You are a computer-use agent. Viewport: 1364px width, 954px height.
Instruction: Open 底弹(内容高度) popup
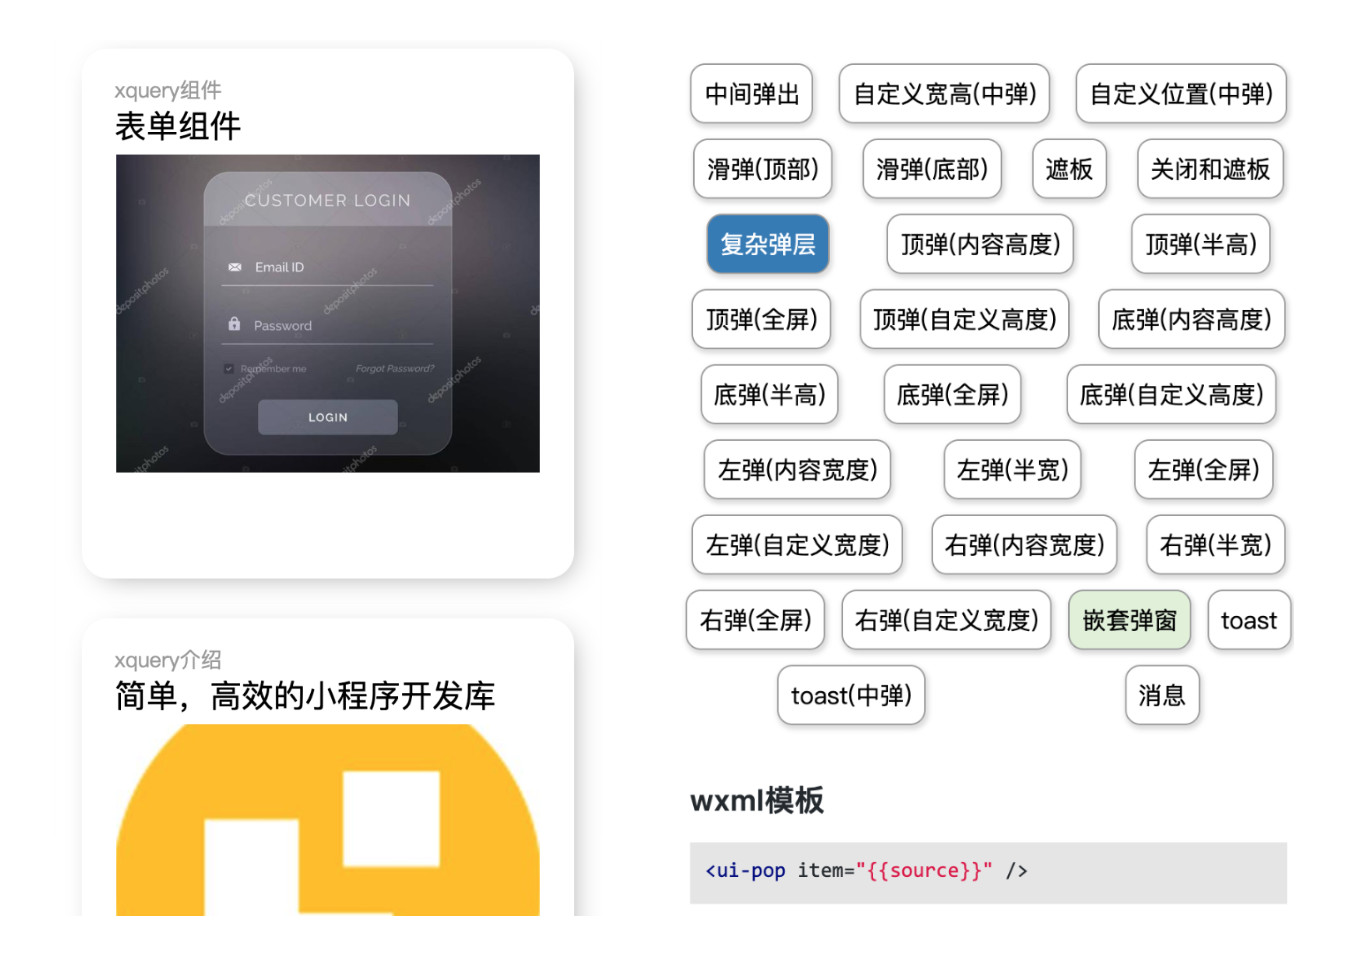click(x=1191, y=319)
